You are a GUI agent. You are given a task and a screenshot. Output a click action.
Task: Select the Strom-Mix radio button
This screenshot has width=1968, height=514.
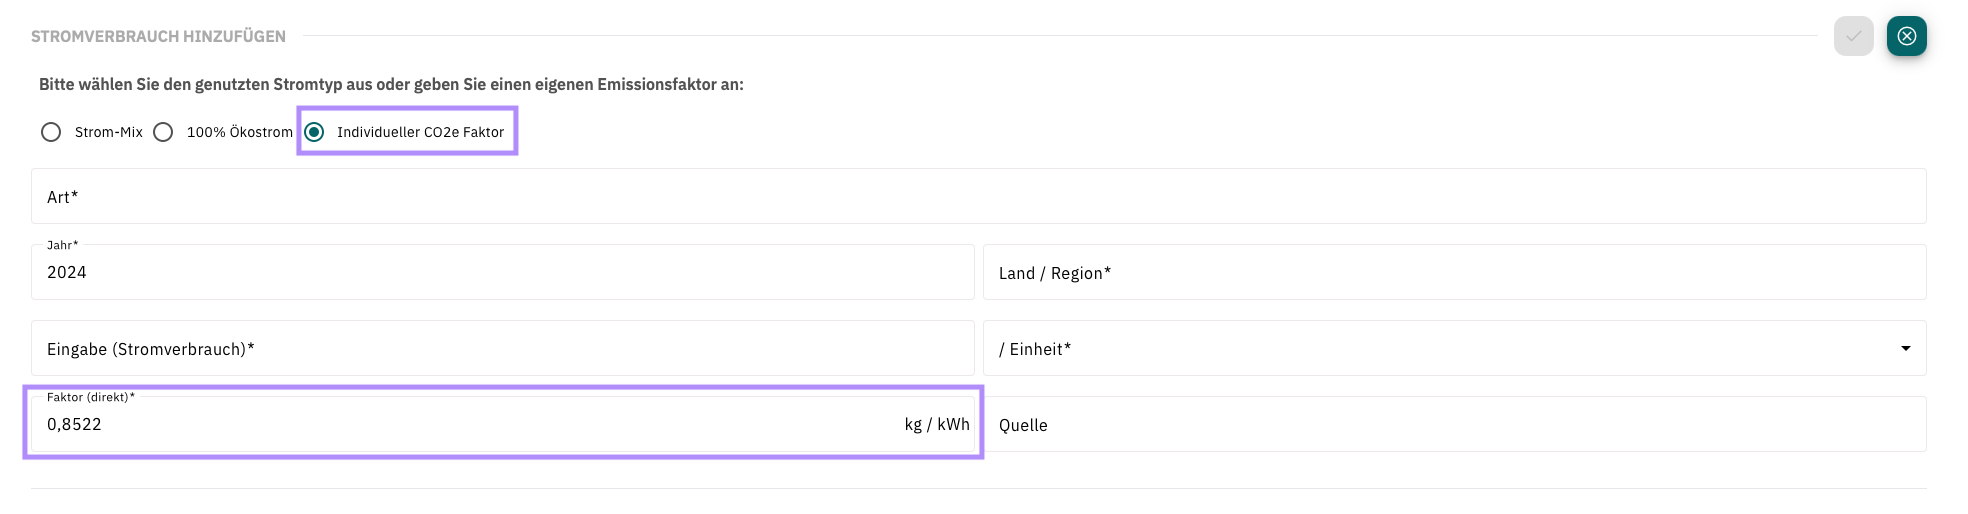click(x=51, y=132)
